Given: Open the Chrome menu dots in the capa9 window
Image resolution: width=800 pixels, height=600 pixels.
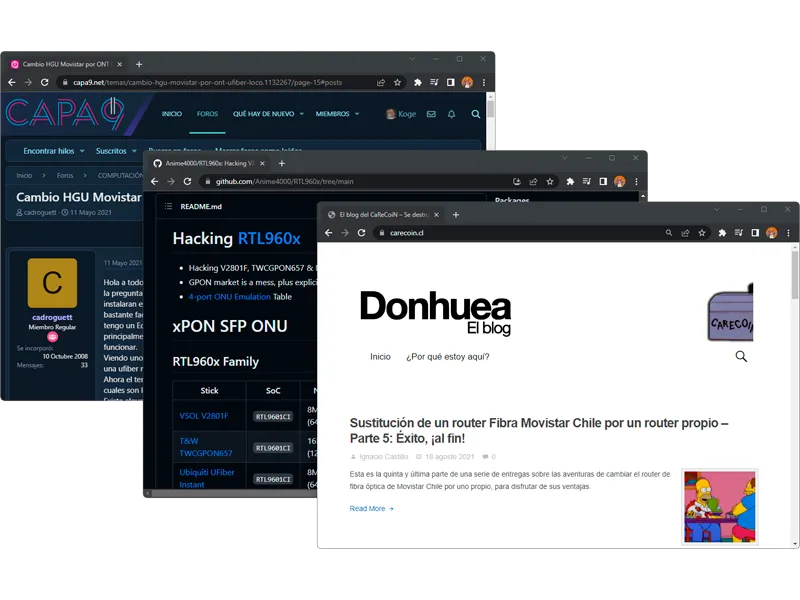Looking at the screenshot, I should [484, 82].
